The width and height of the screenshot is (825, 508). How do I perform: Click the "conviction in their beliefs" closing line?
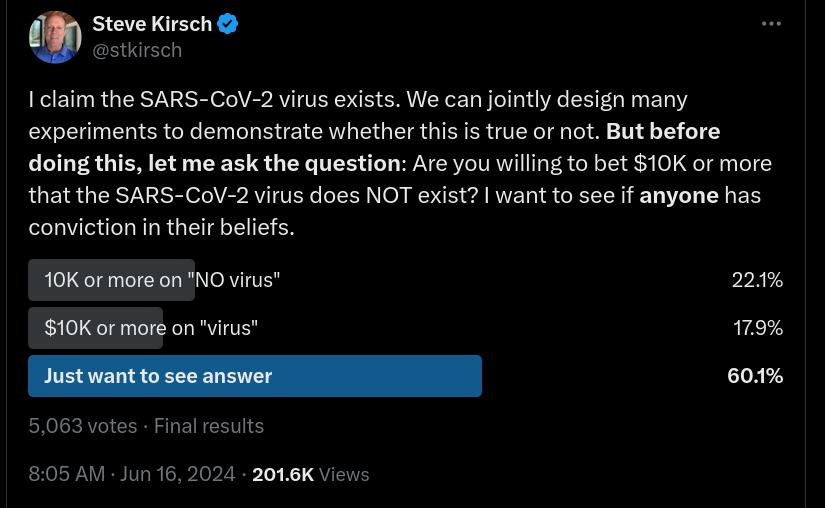coord(161,227)
